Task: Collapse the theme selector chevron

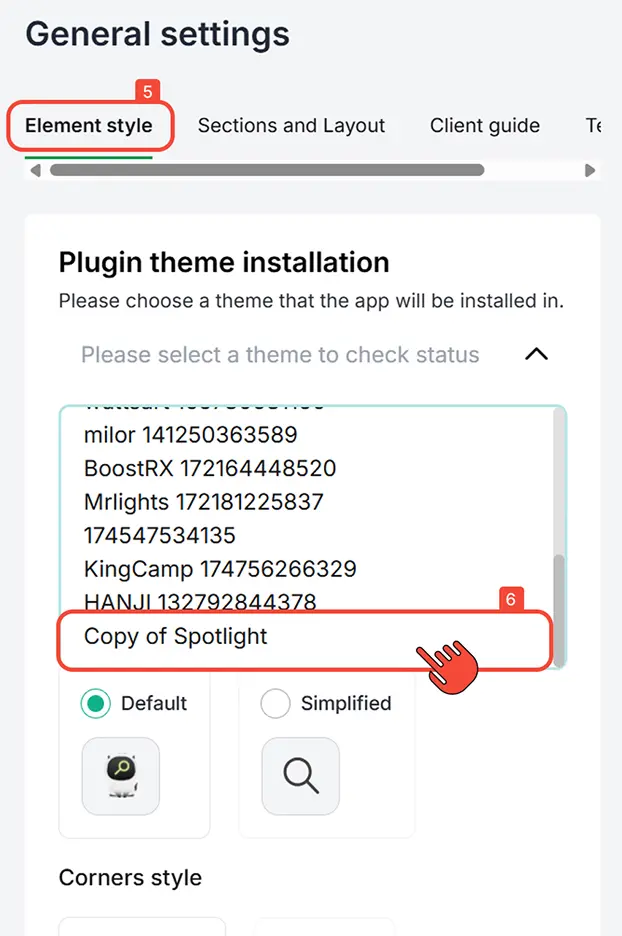Action: [536, 354]
